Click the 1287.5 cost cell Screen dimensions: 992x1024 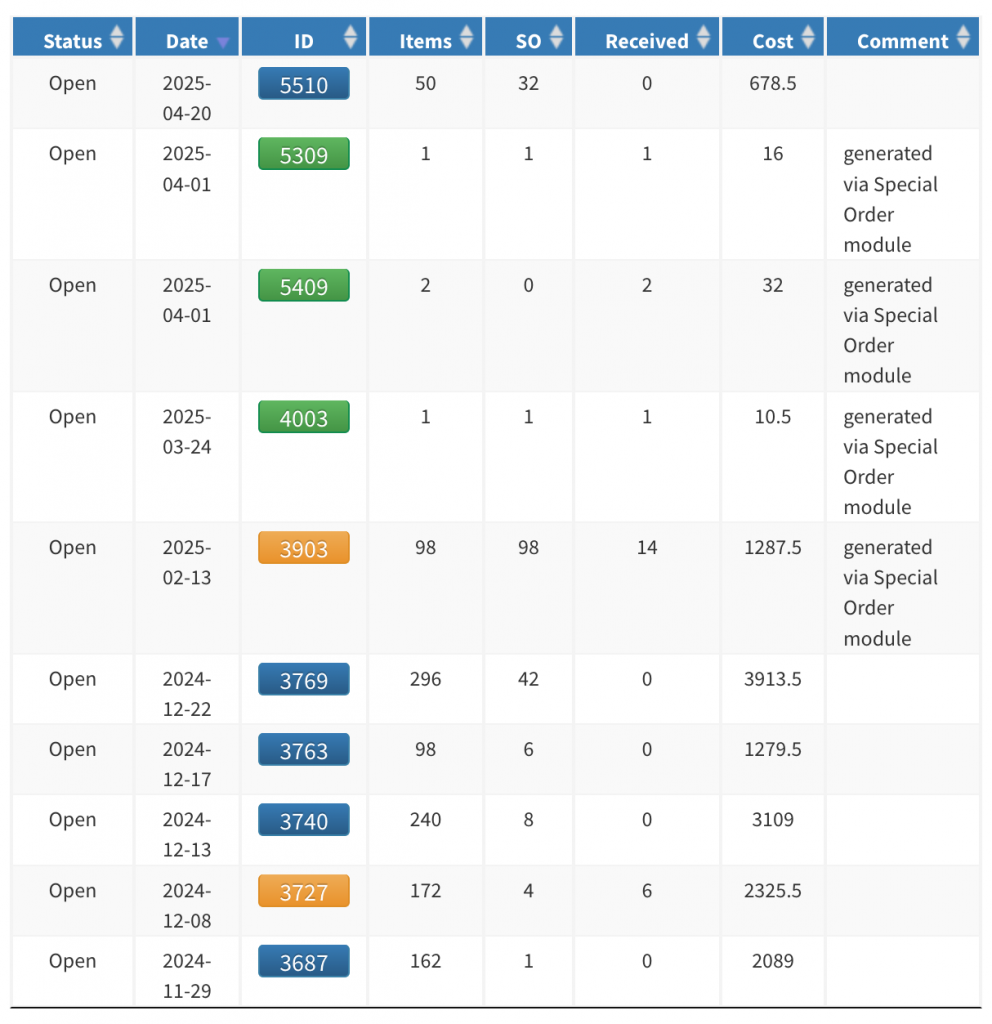773,547
